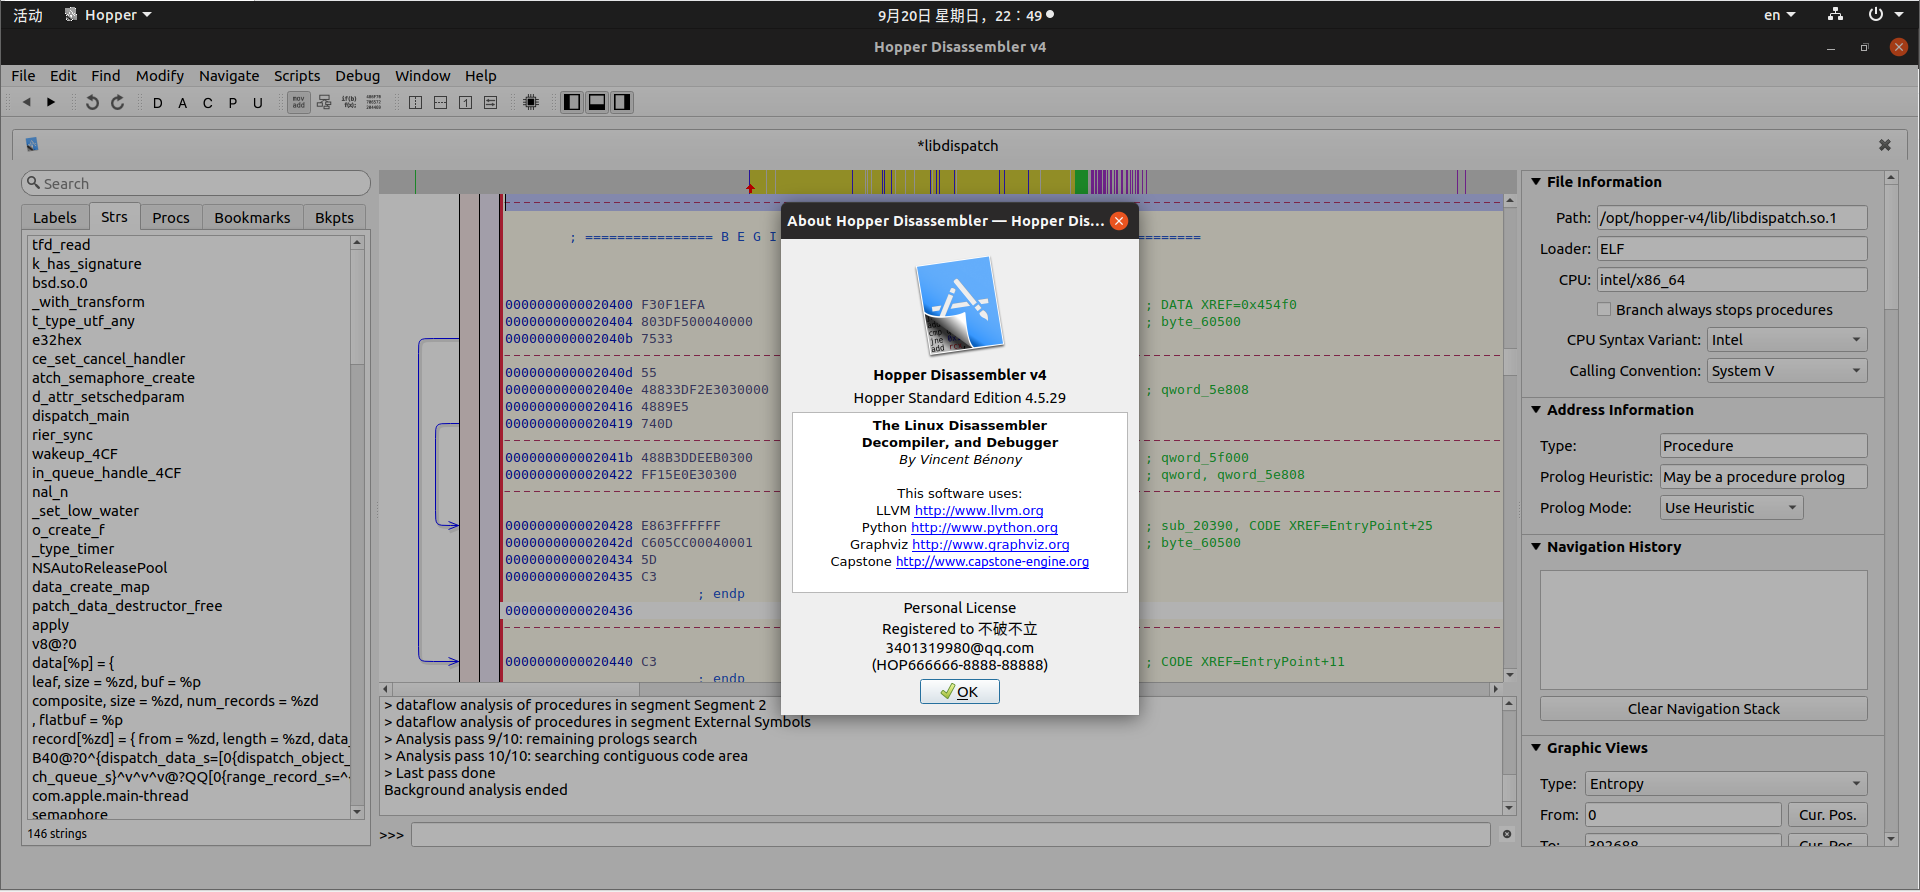Collapse the Graphic Views section
1920x892 pixels.
pos(1536,748)
